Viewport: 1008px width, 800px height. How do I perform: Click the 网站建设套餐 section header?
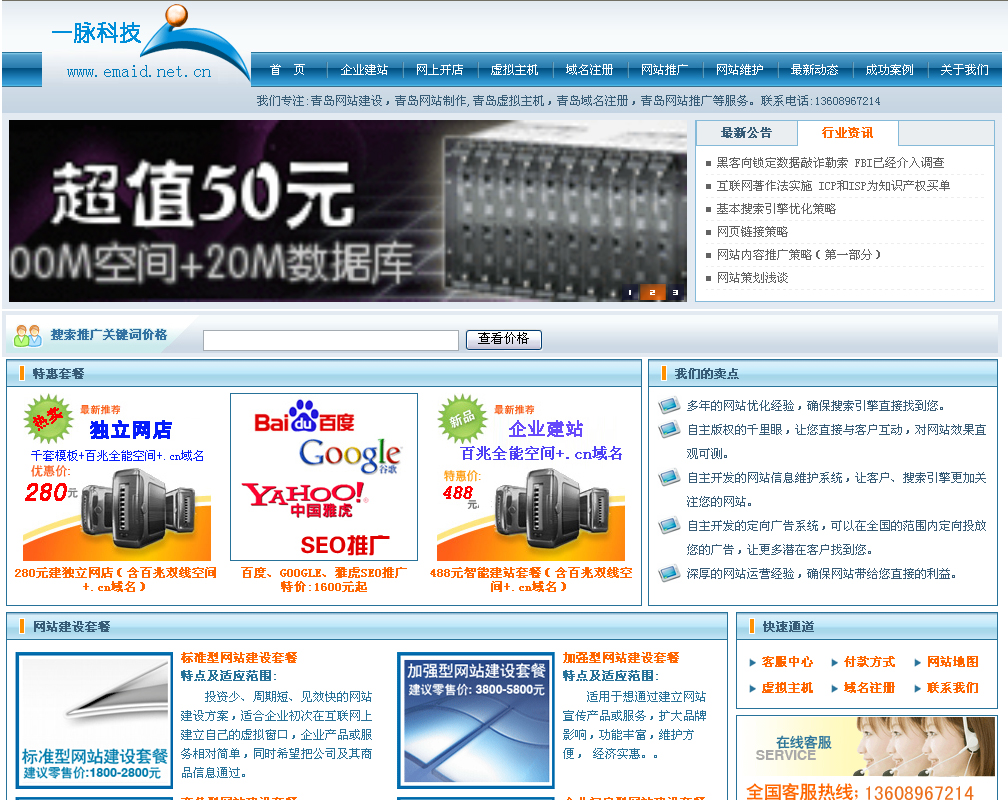pos(71,626)
